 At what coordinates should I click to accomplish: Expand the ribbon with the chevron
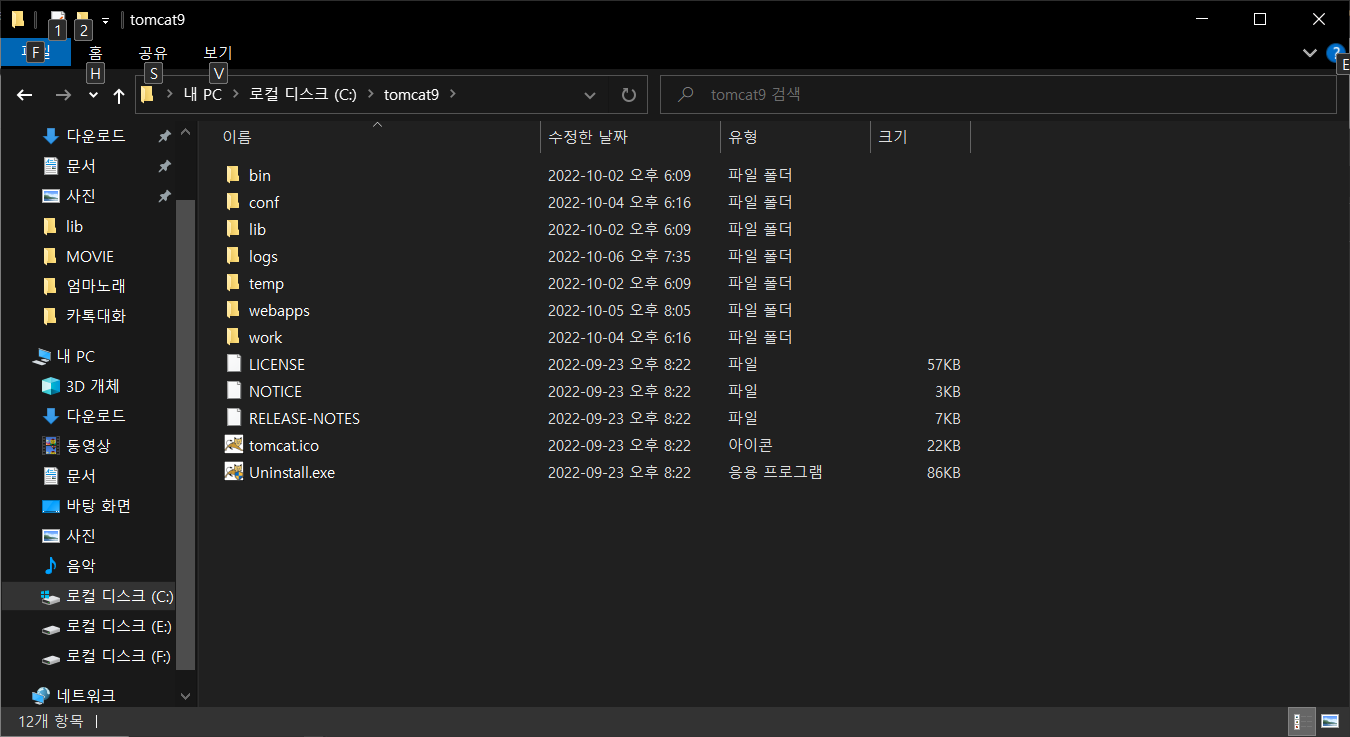1310,52
